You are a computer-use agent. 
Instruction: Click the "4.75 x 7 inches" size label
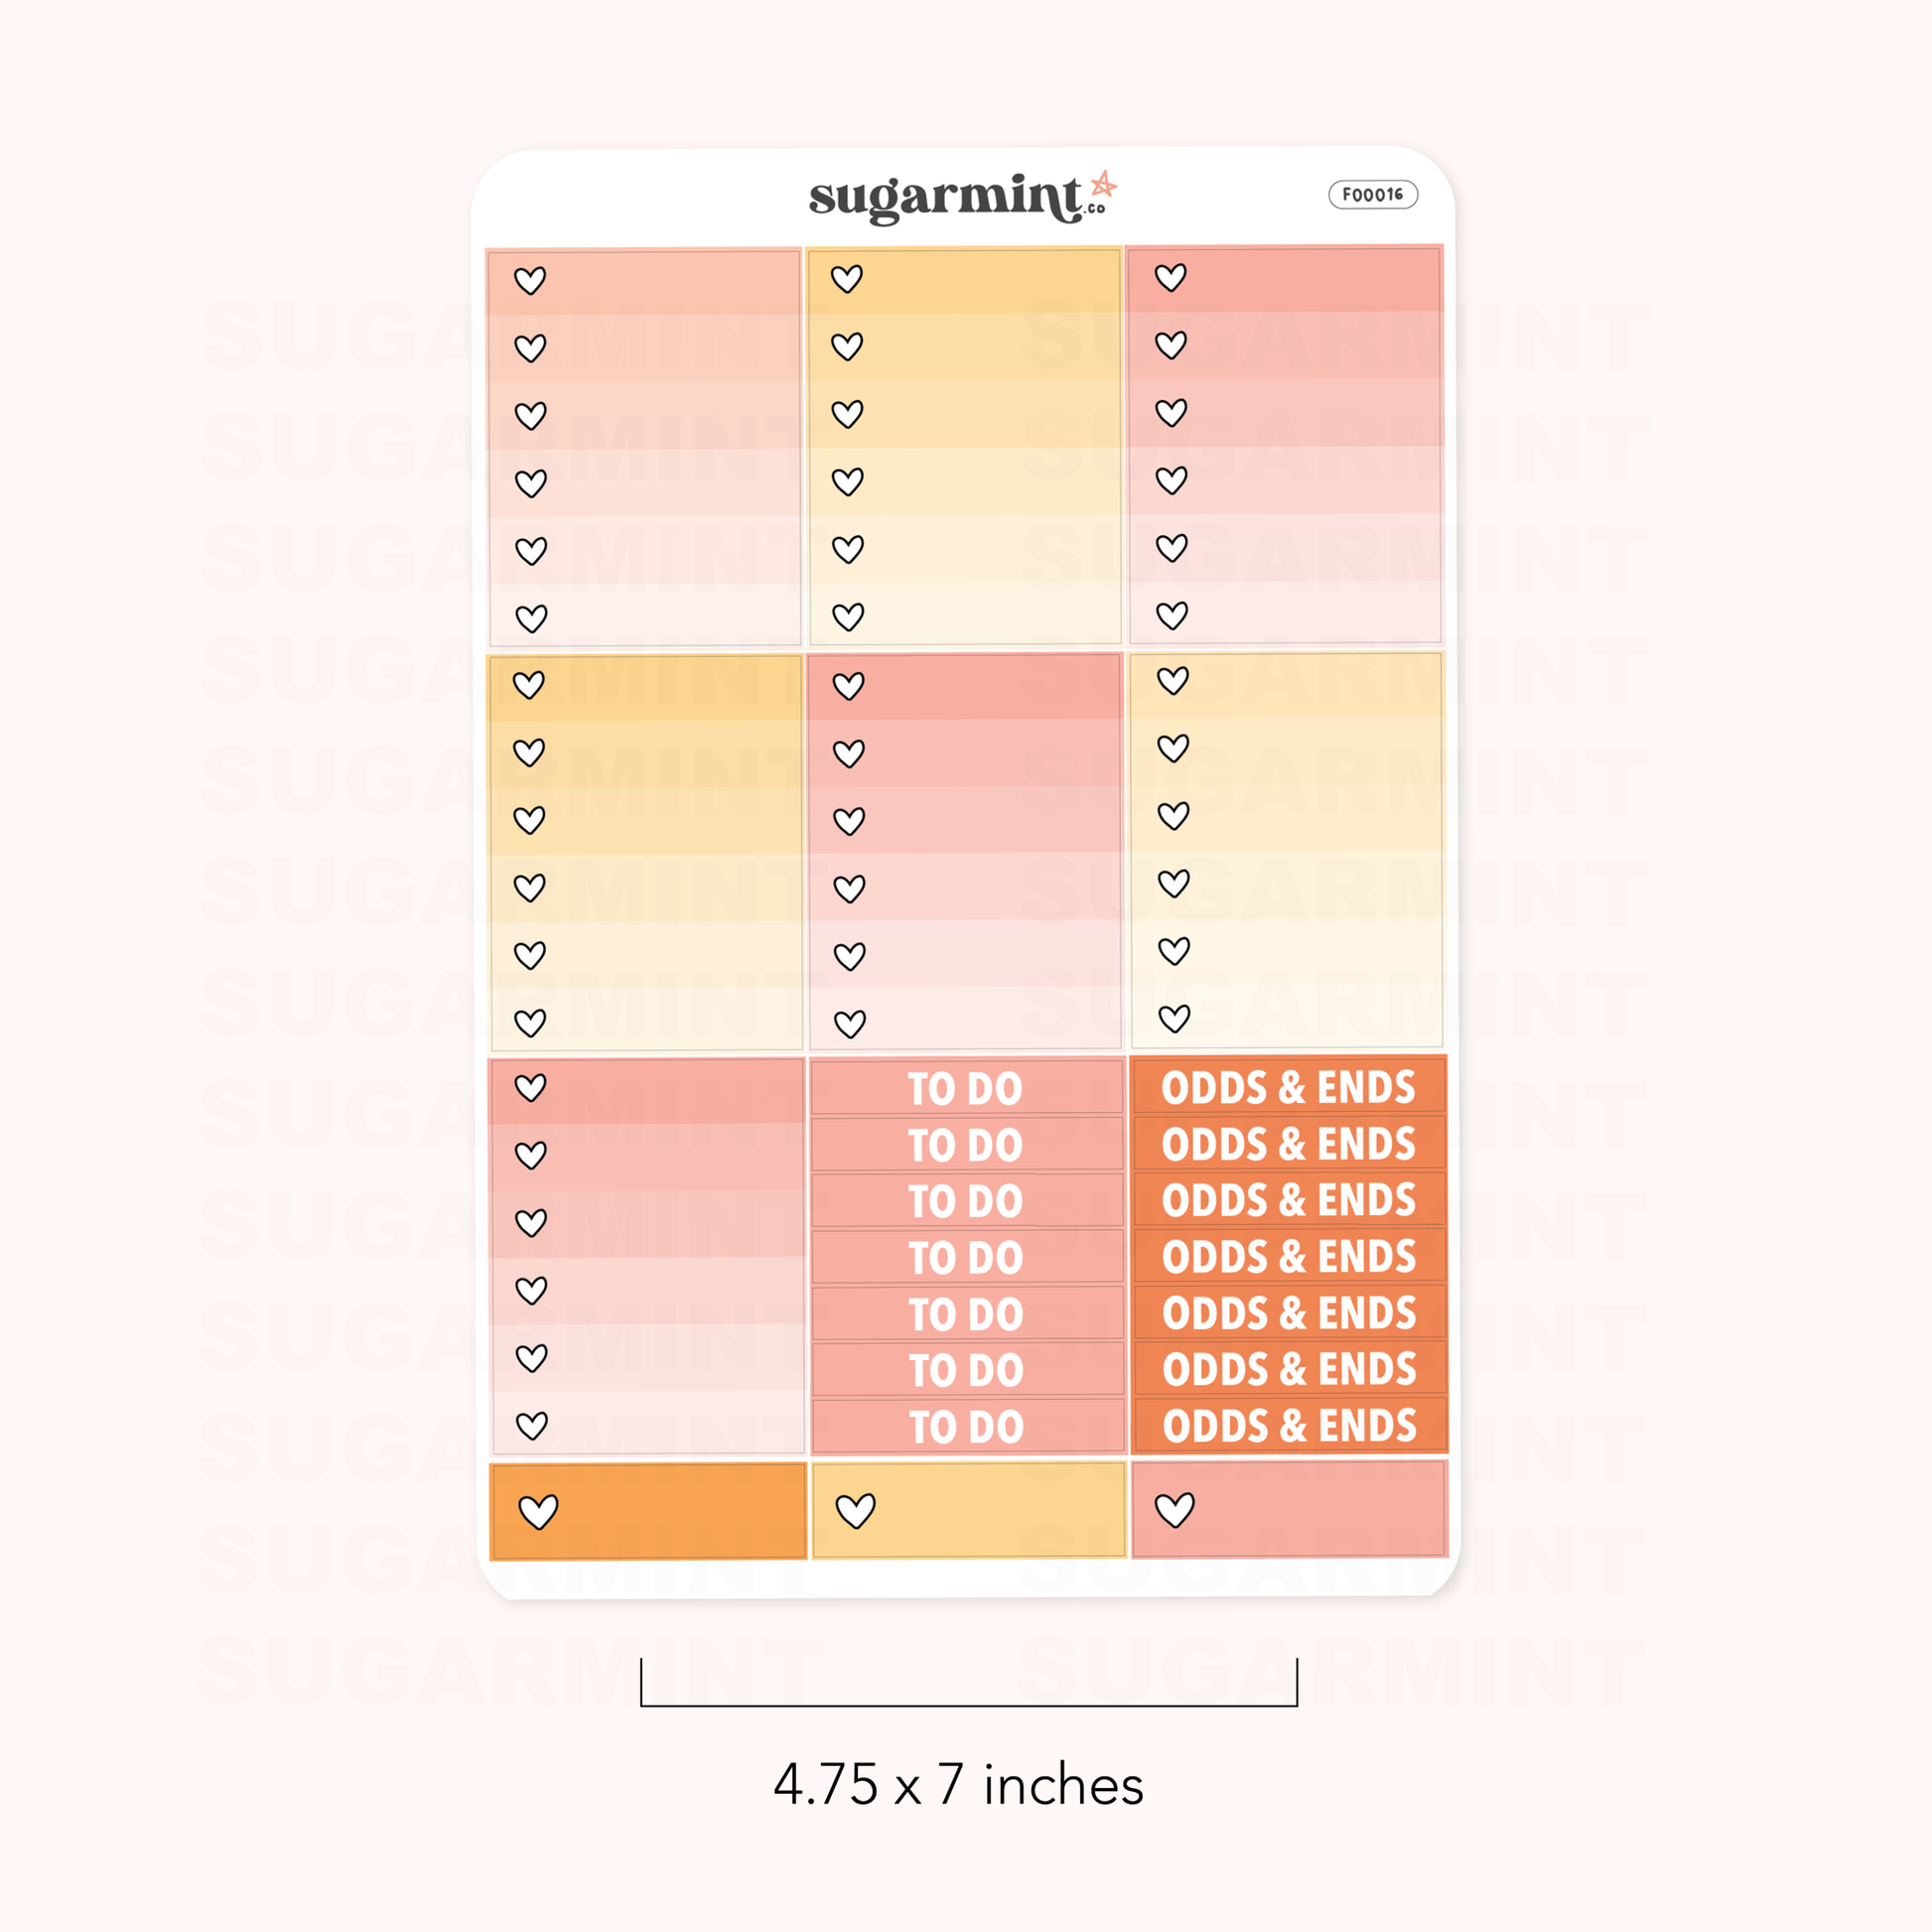coord(958,1784)
